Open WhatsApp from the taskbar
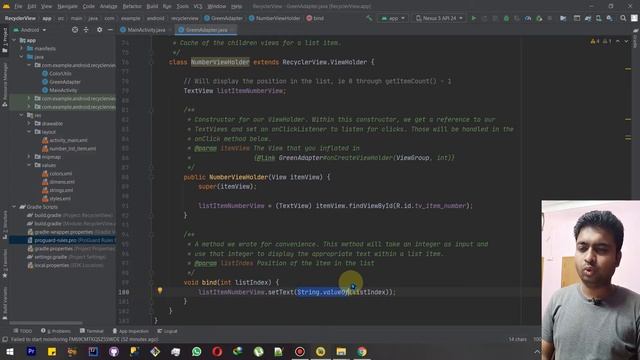Viewport: 640px width, 360px height. click(x=196, y=351)
